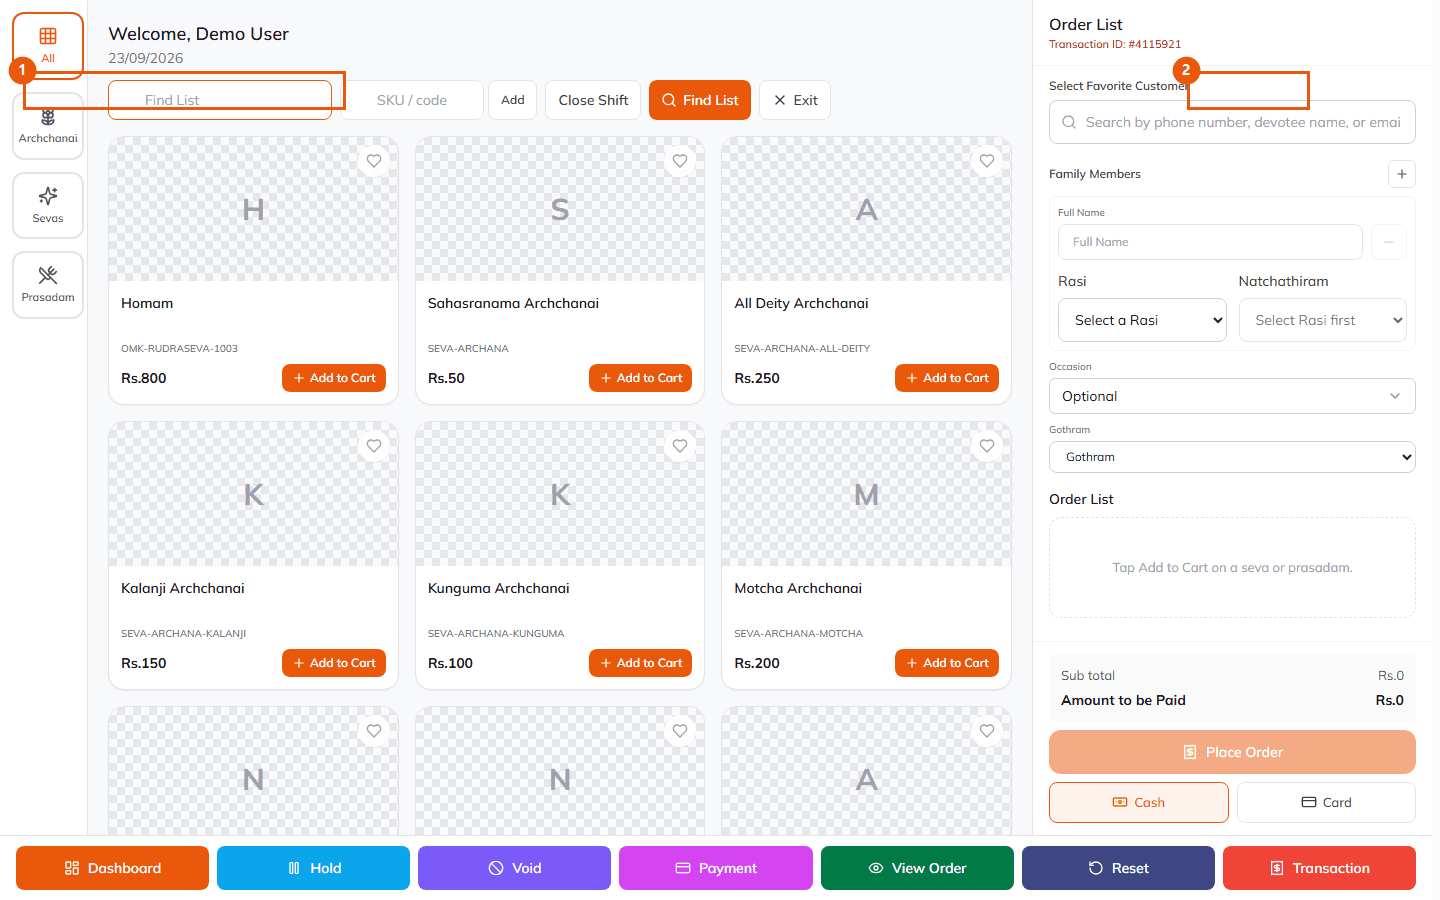
Task: Select the All category icon in sidebar
Action: click(x=48, y=45)
